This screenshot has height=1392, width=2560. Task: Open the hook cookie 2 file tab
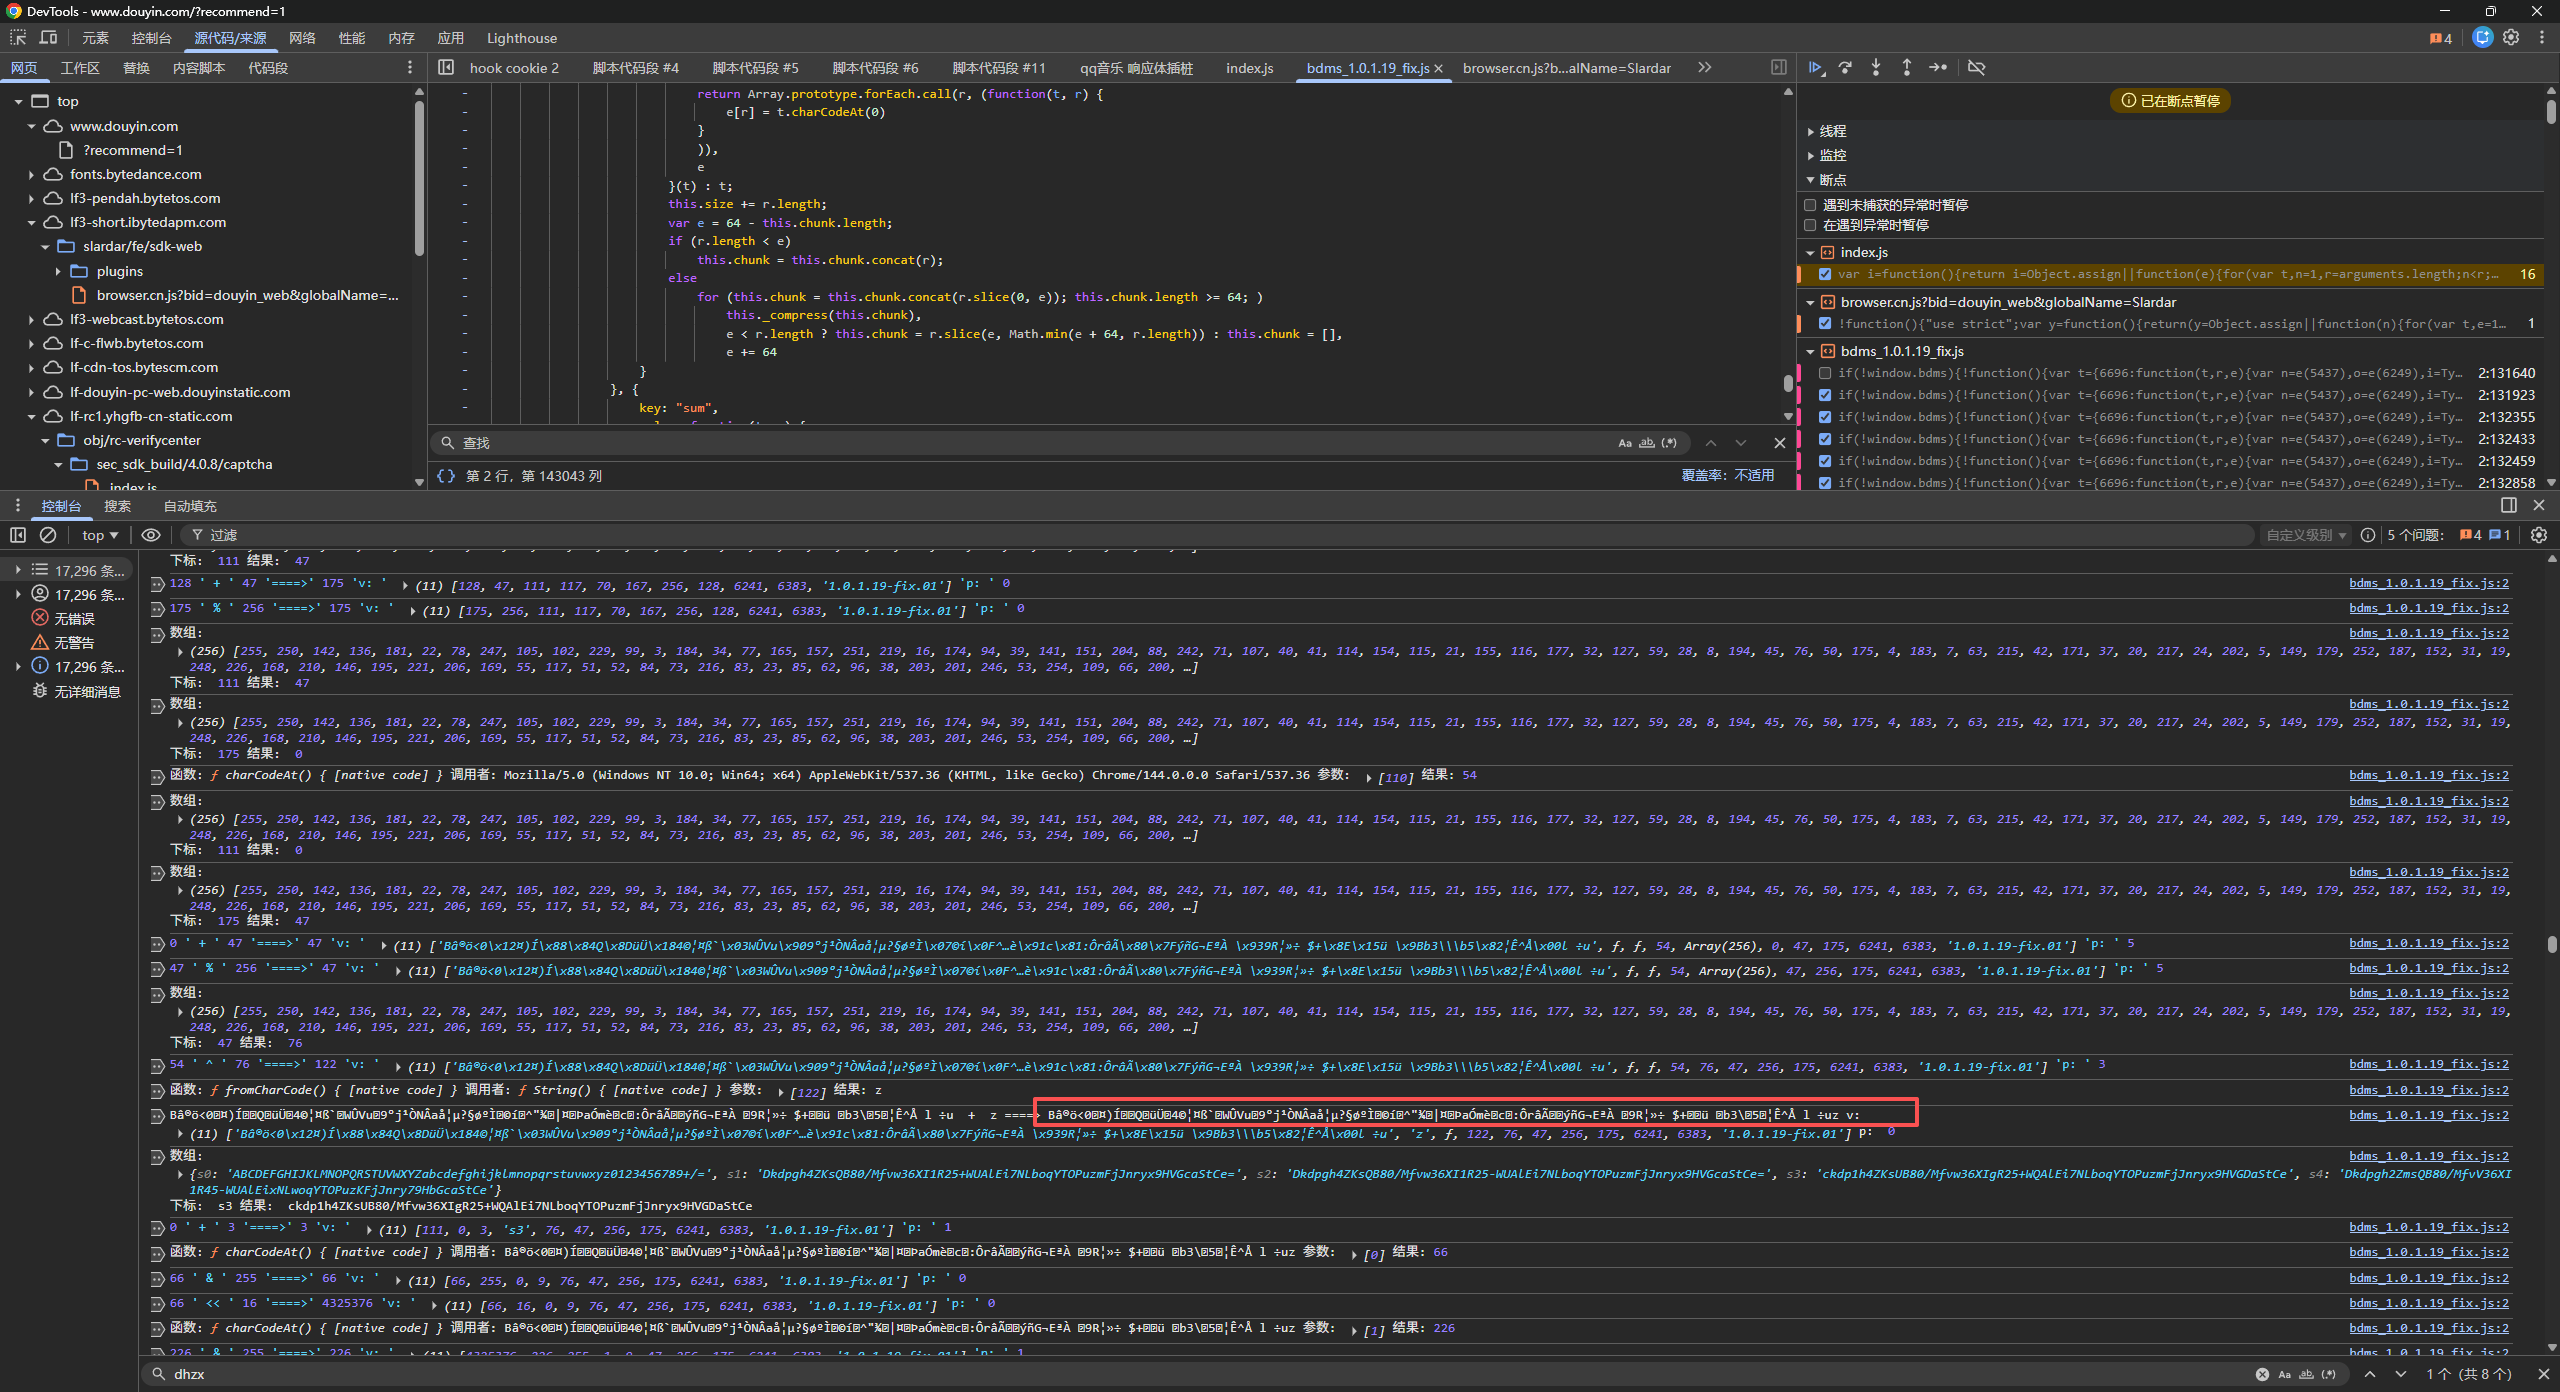(x=514, y=68)
